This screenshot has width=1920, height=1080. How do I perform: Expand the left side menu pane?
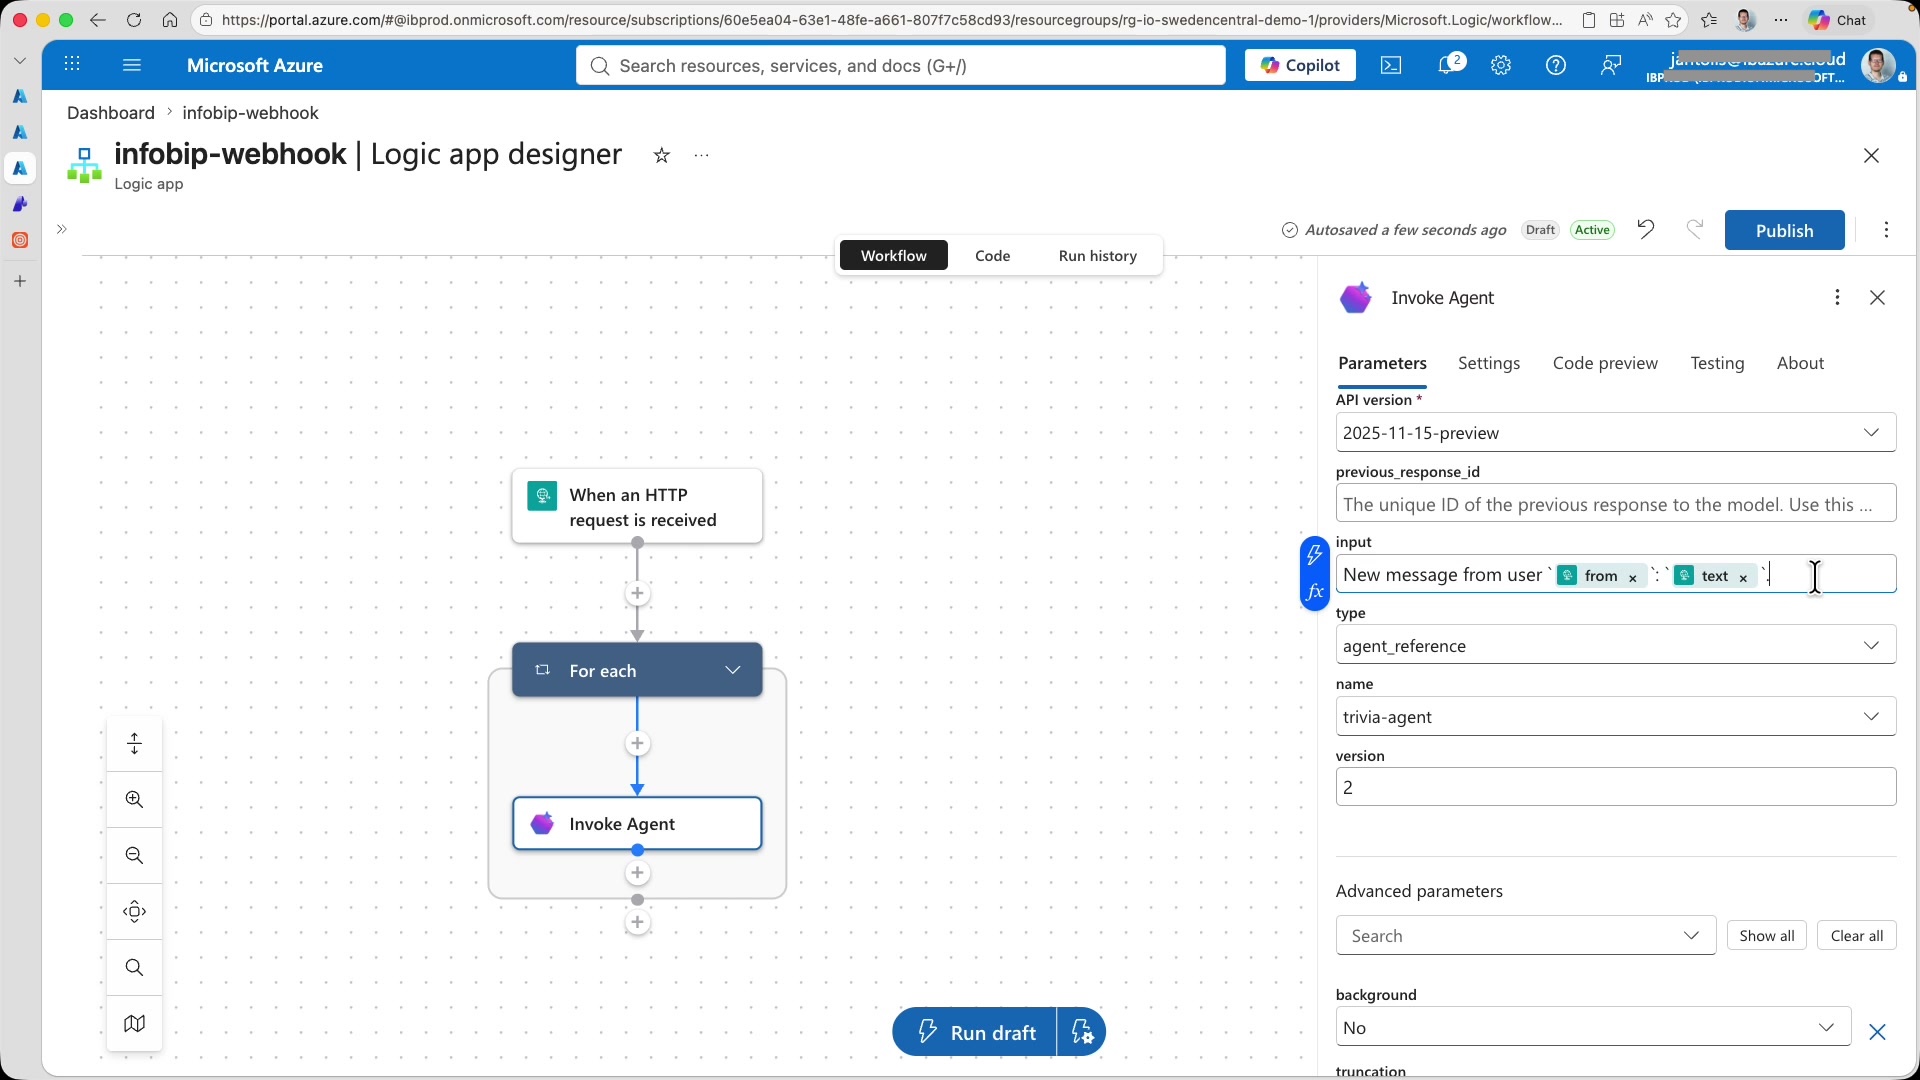point(61,230)
